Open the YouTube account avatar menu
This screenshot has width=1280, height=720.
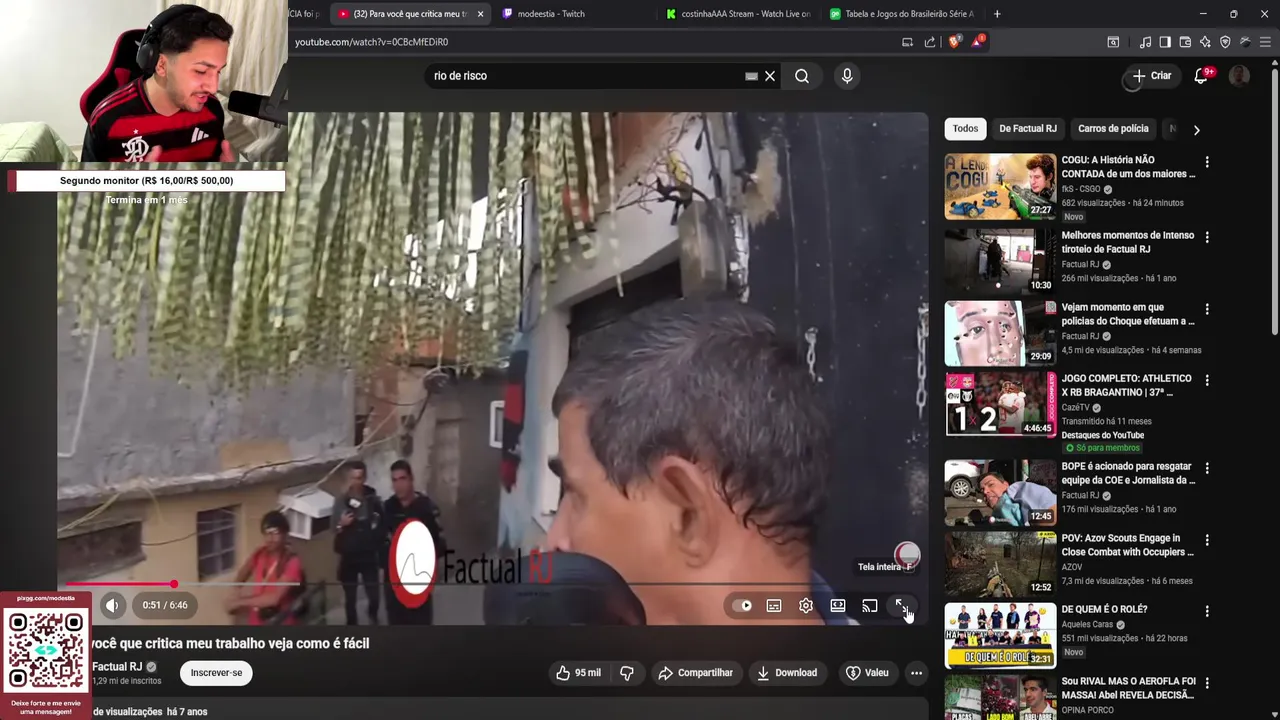[x=1239, y=76]
